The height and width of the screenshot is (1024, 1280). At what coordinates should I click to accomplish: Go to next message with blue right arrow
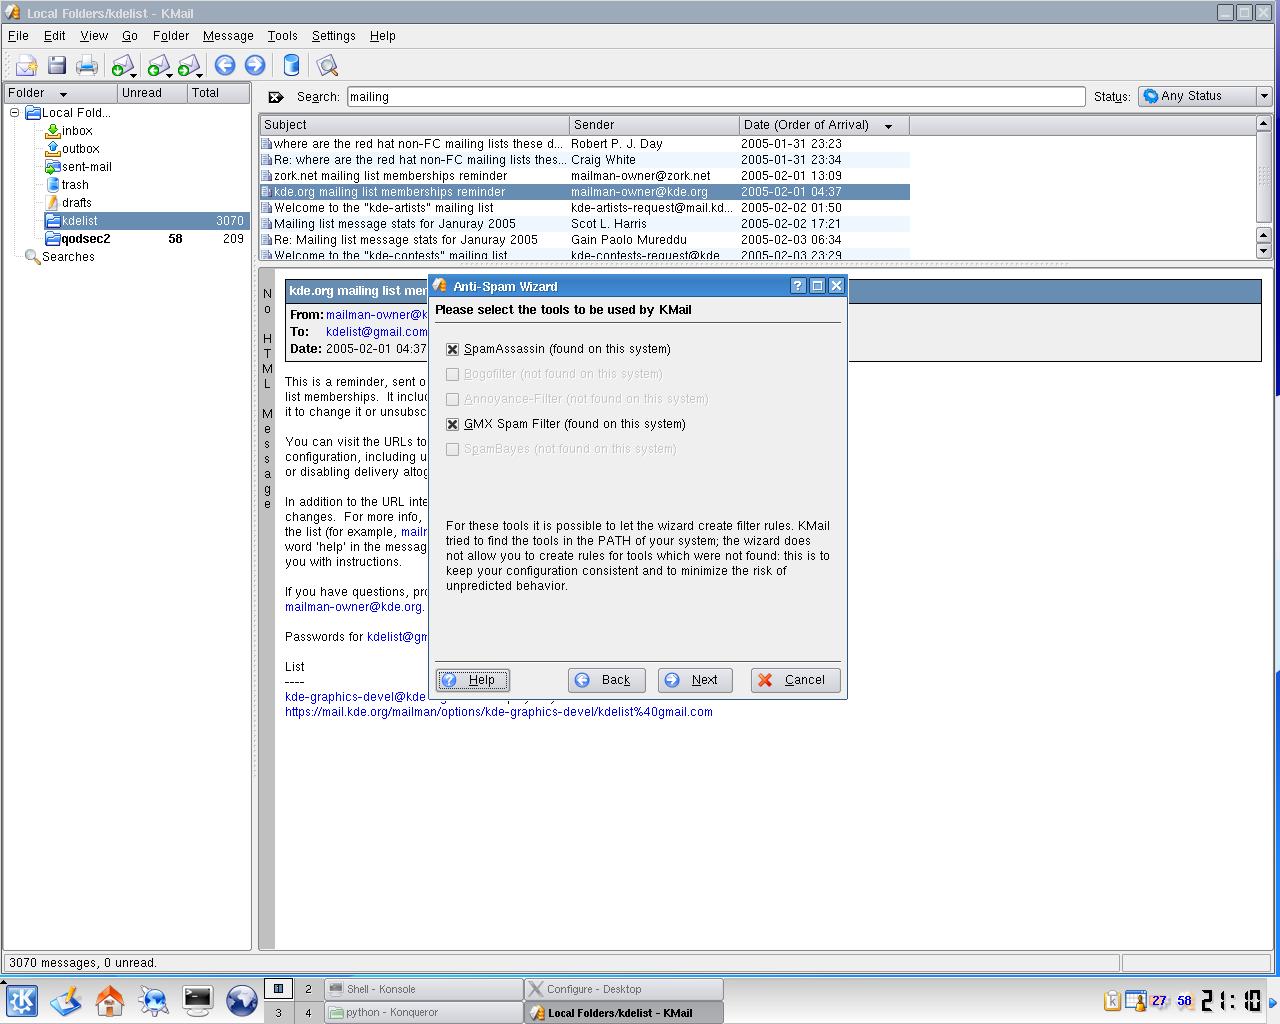pyautogui.click(x=255, y=66)
